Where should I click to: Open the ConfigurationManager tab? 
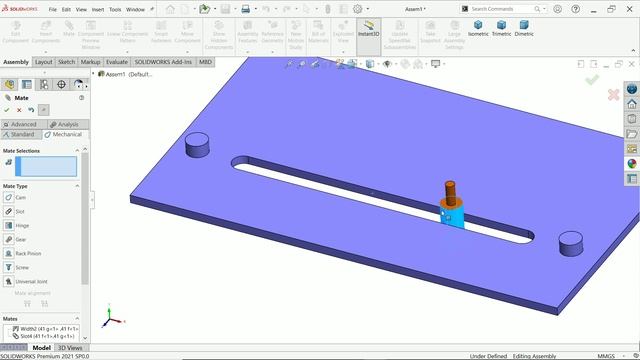click(44, 84)
